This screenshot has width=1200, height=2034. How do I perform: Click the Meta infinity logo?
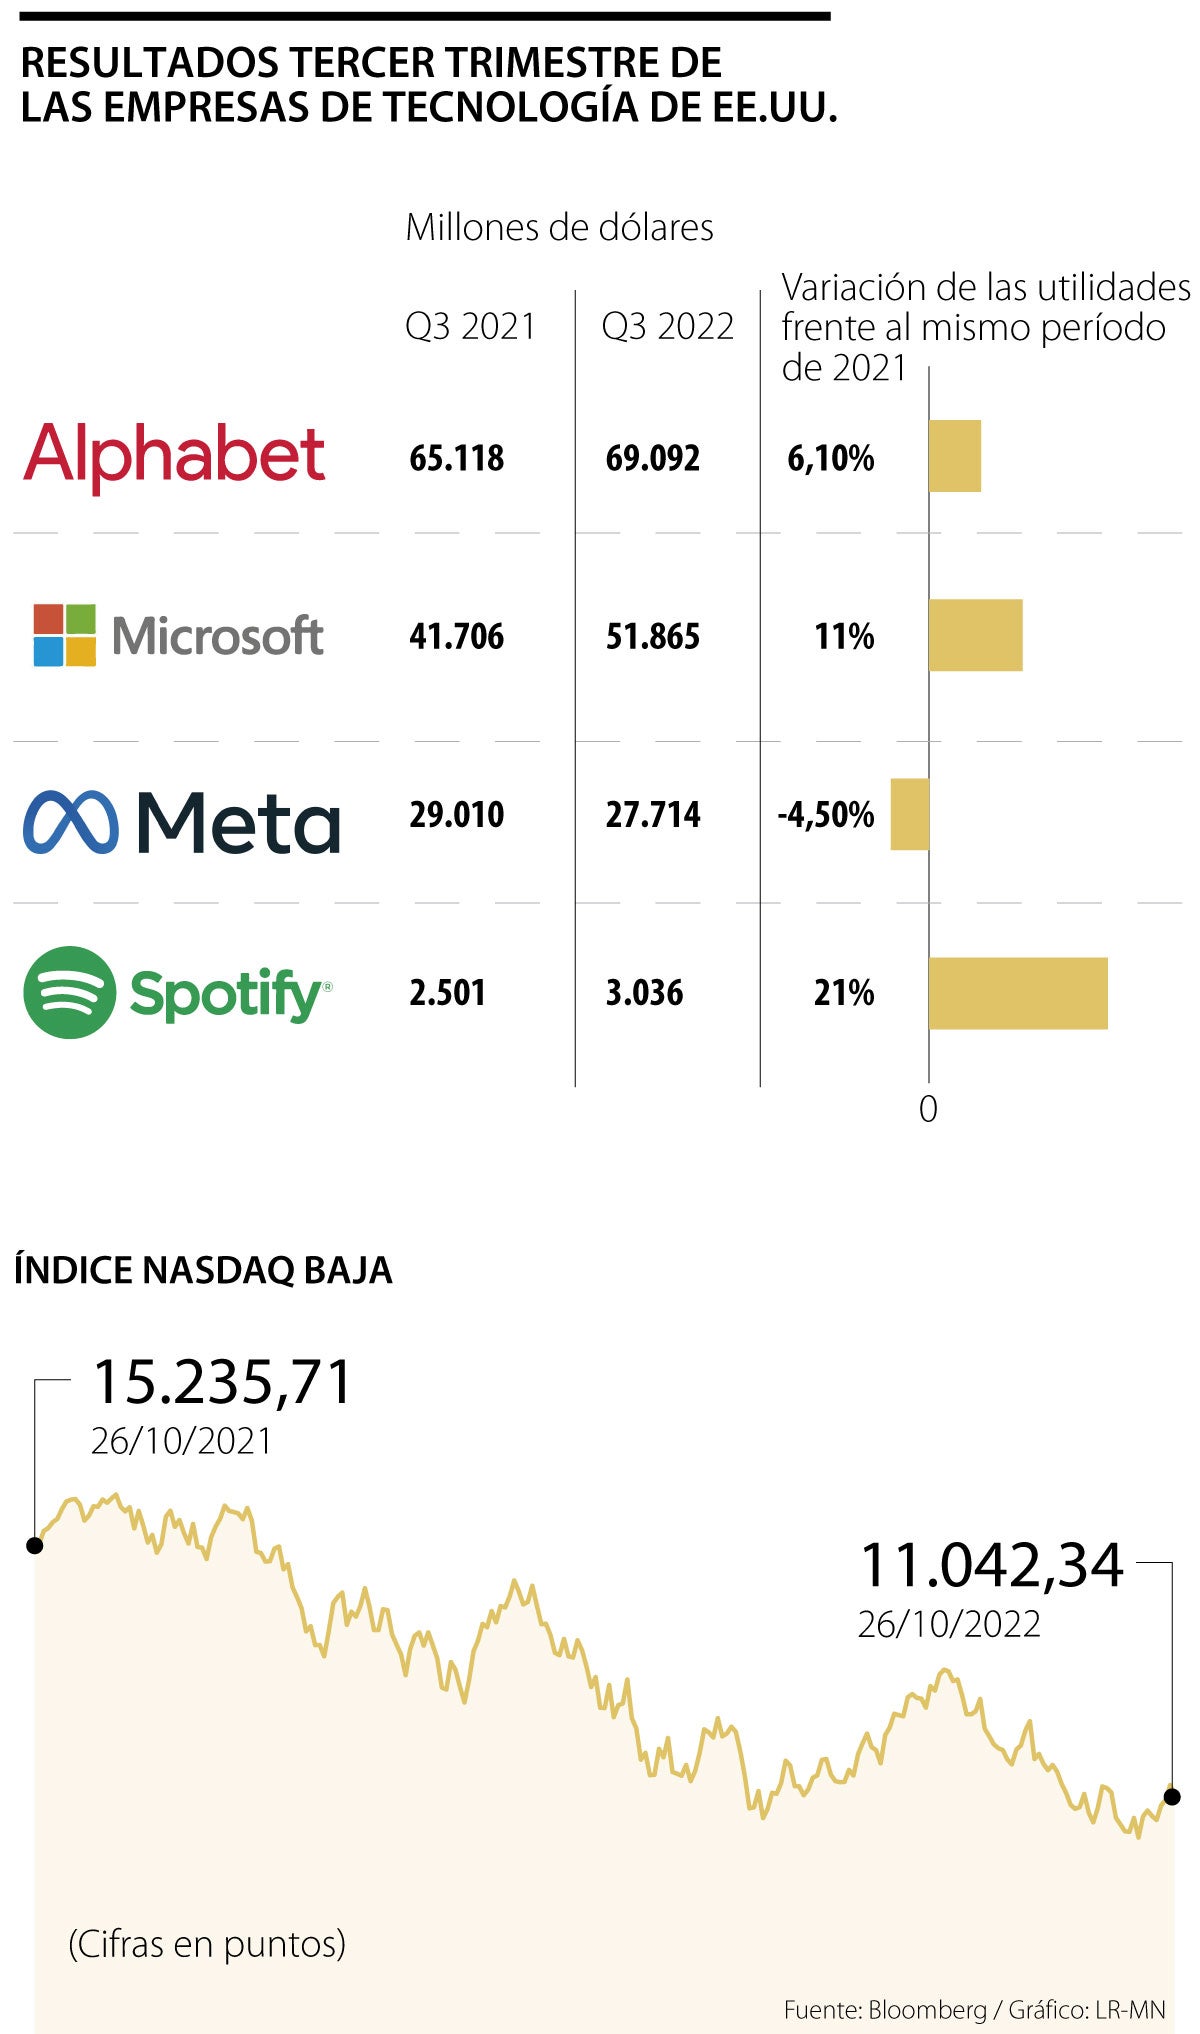click(x=70, y=822)
